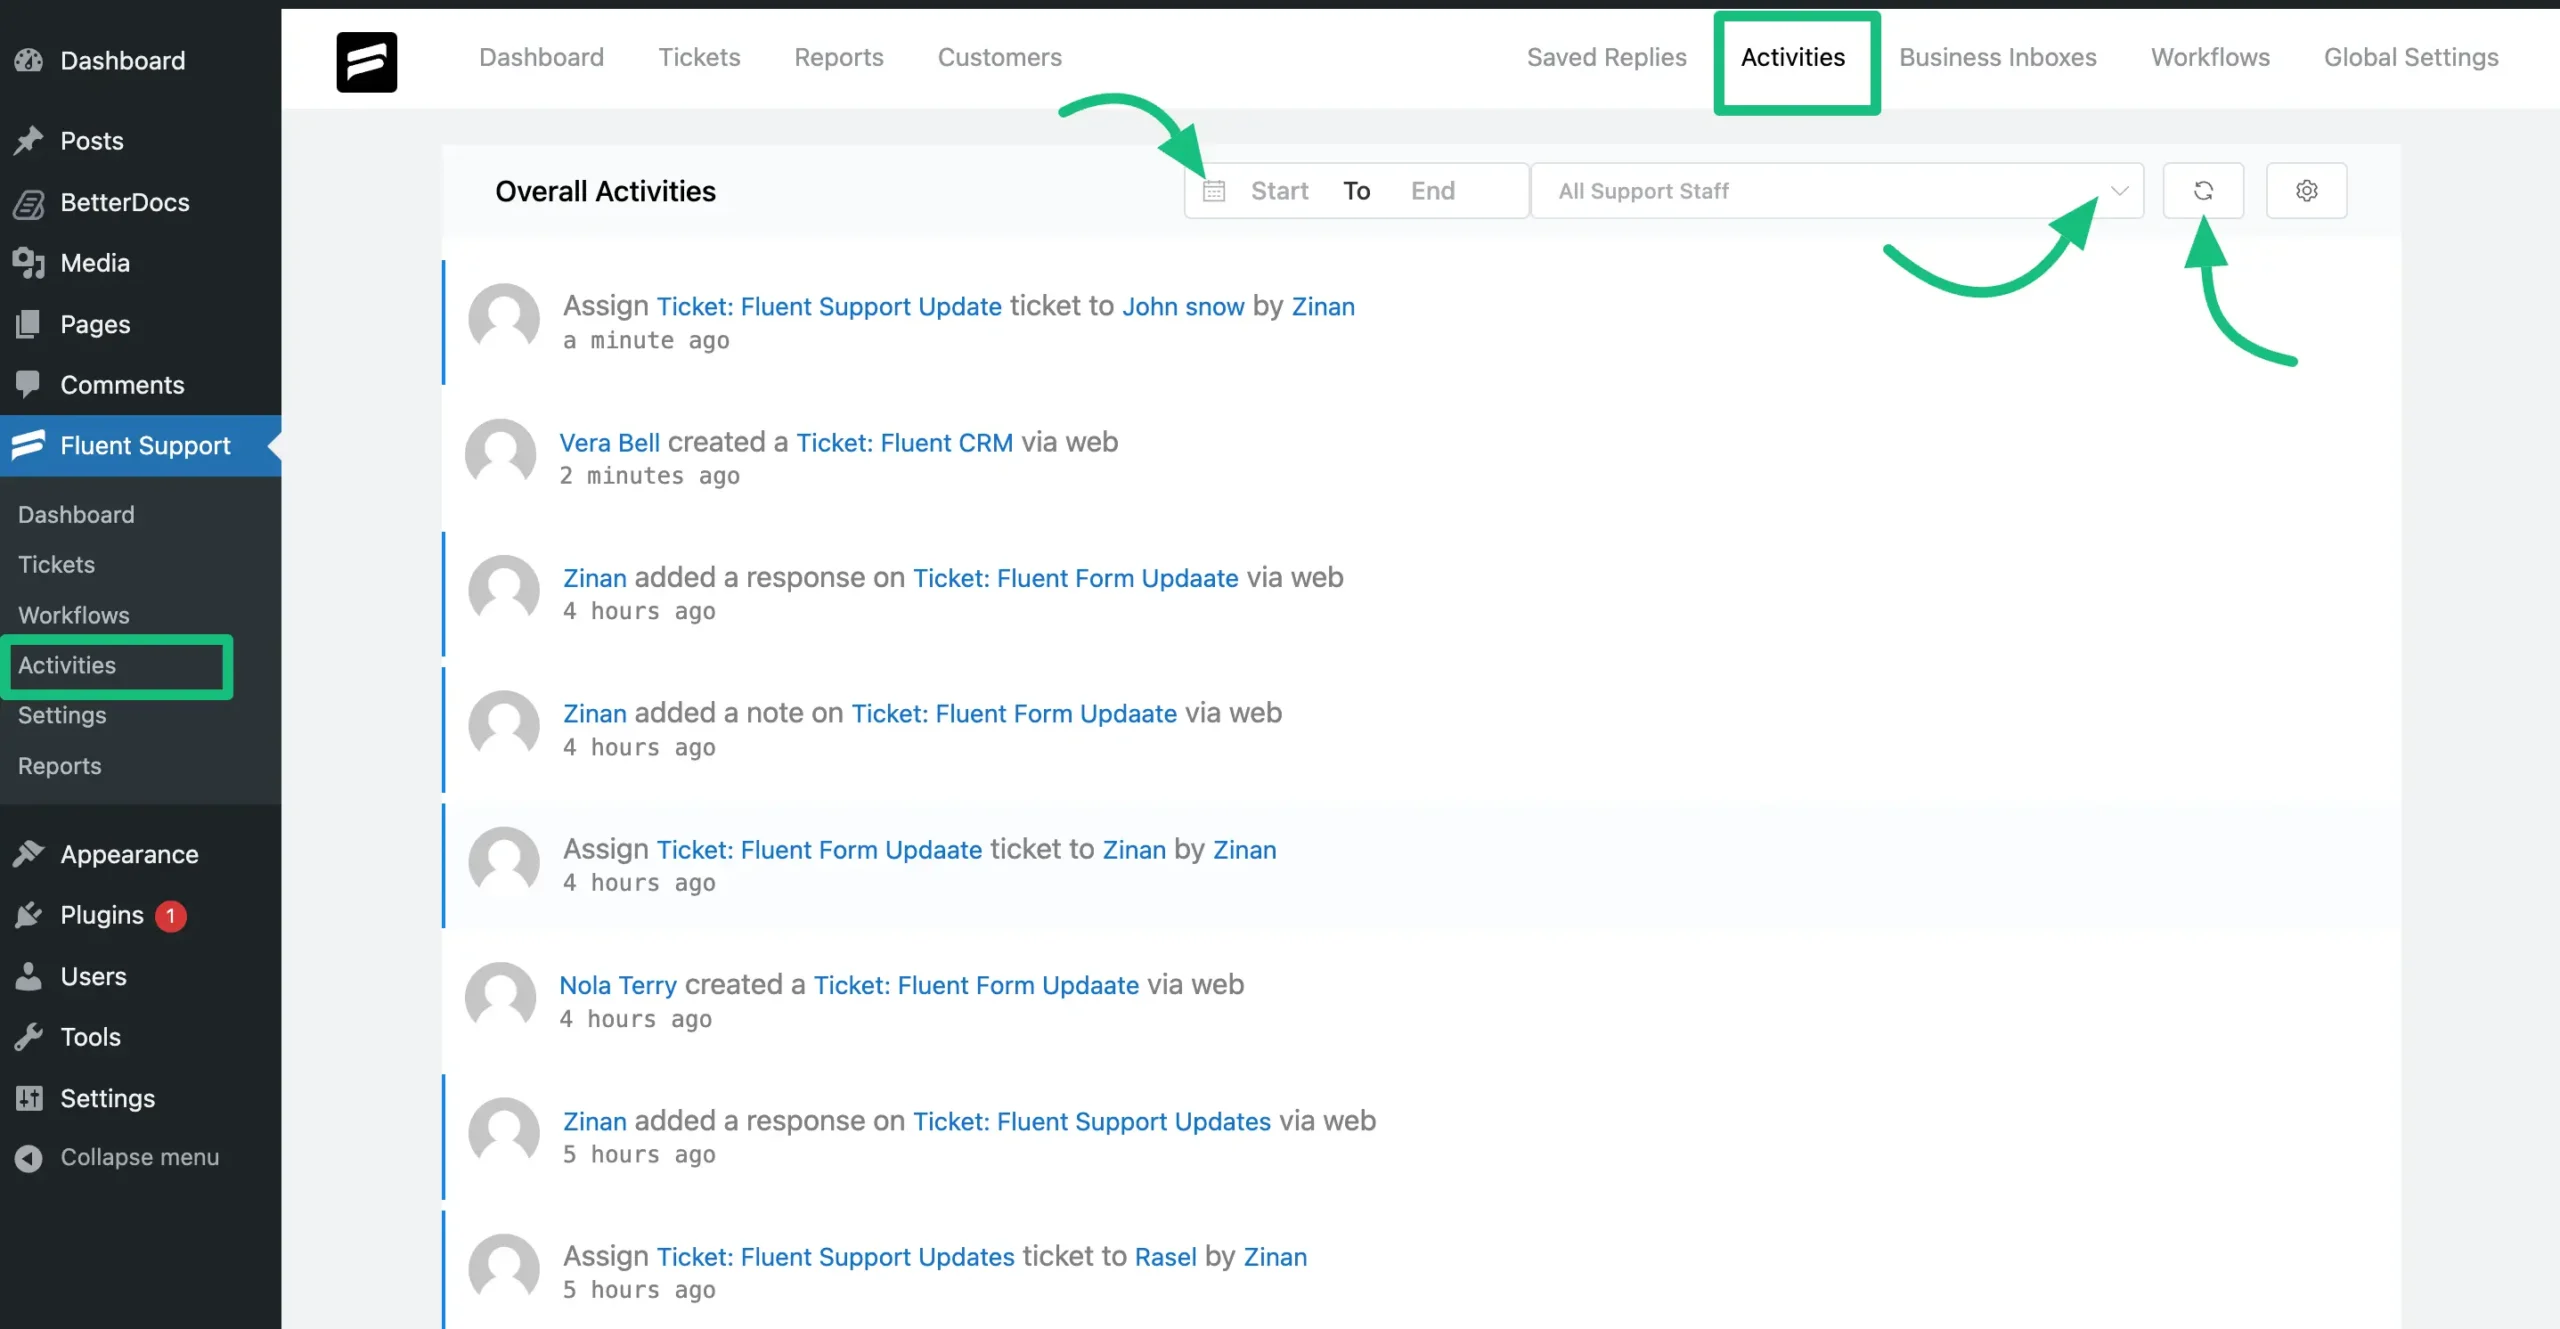Click the dropdown chevron of staff filter

[2119, 191]
